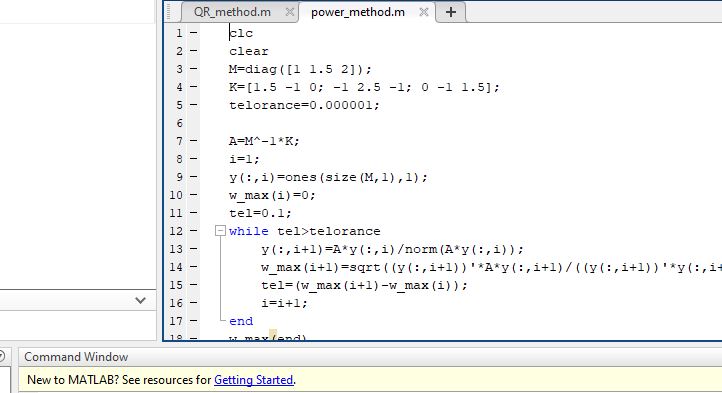Close the QR_method.m tab
This screenshot has width=722, height=393.
point(289,12)
